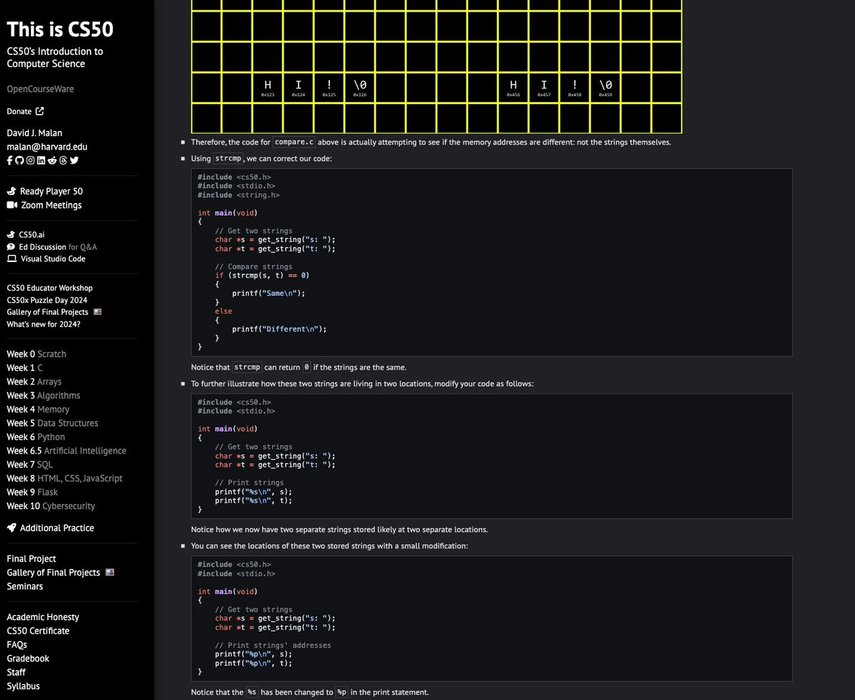Viewport: 855px width, 700px height.
Task: Launch Visual Studio Code link
Action: 52,258
